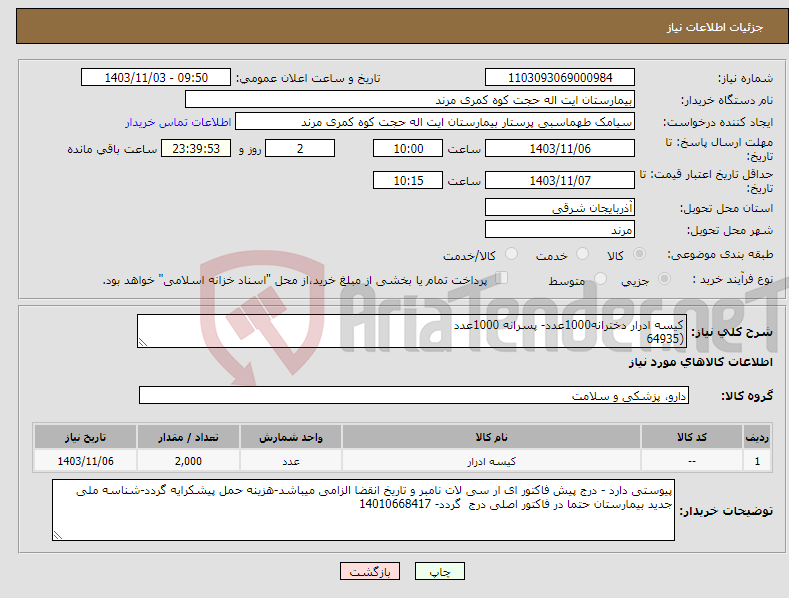Click the unit cell عدد
The height and width of the screenshot is (598, 789).
tap(291, 461)
